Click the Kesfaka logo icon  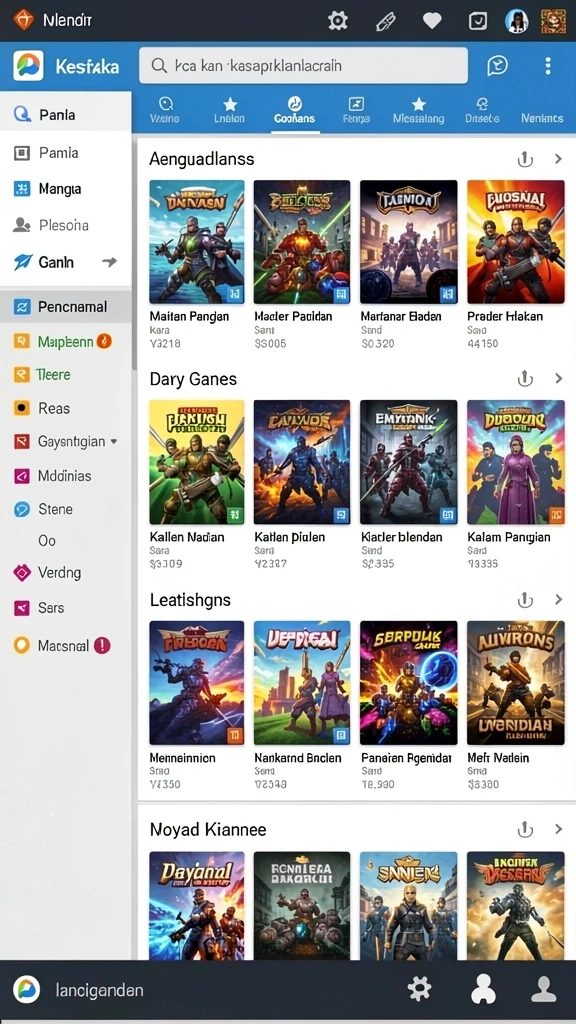pyautogui.click(x=28, y=65)
